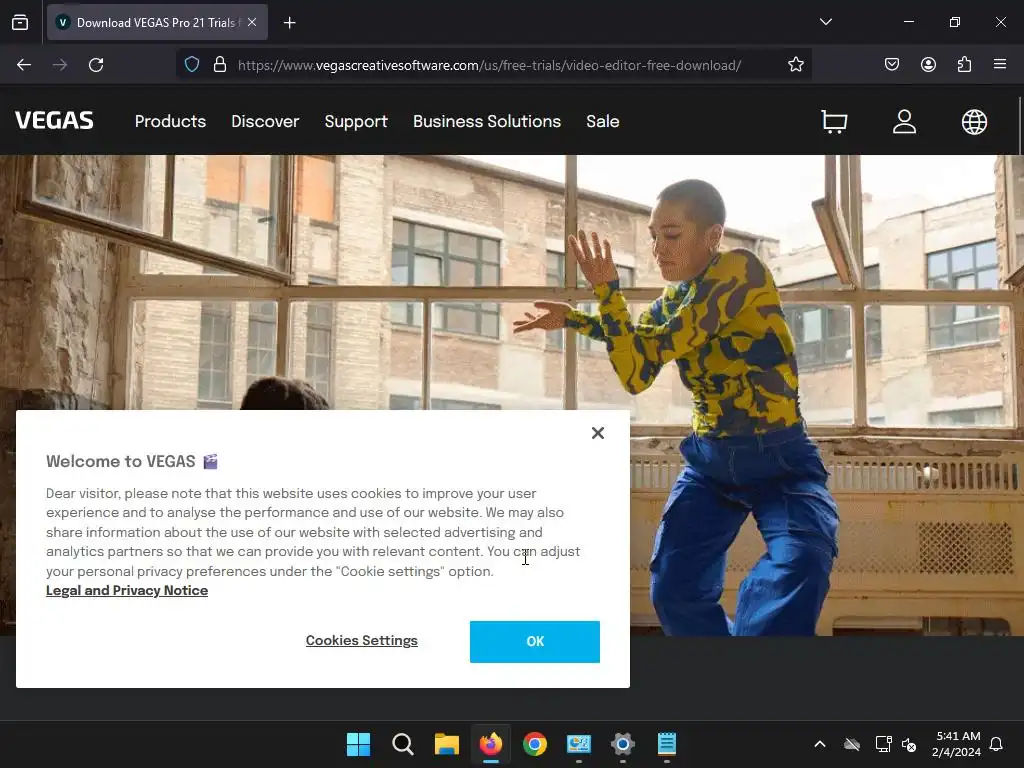The width and height of the screenshot is (1024, 768).
Task: Open the clock showing 5:41 AM
Action: tap(956, 744)
